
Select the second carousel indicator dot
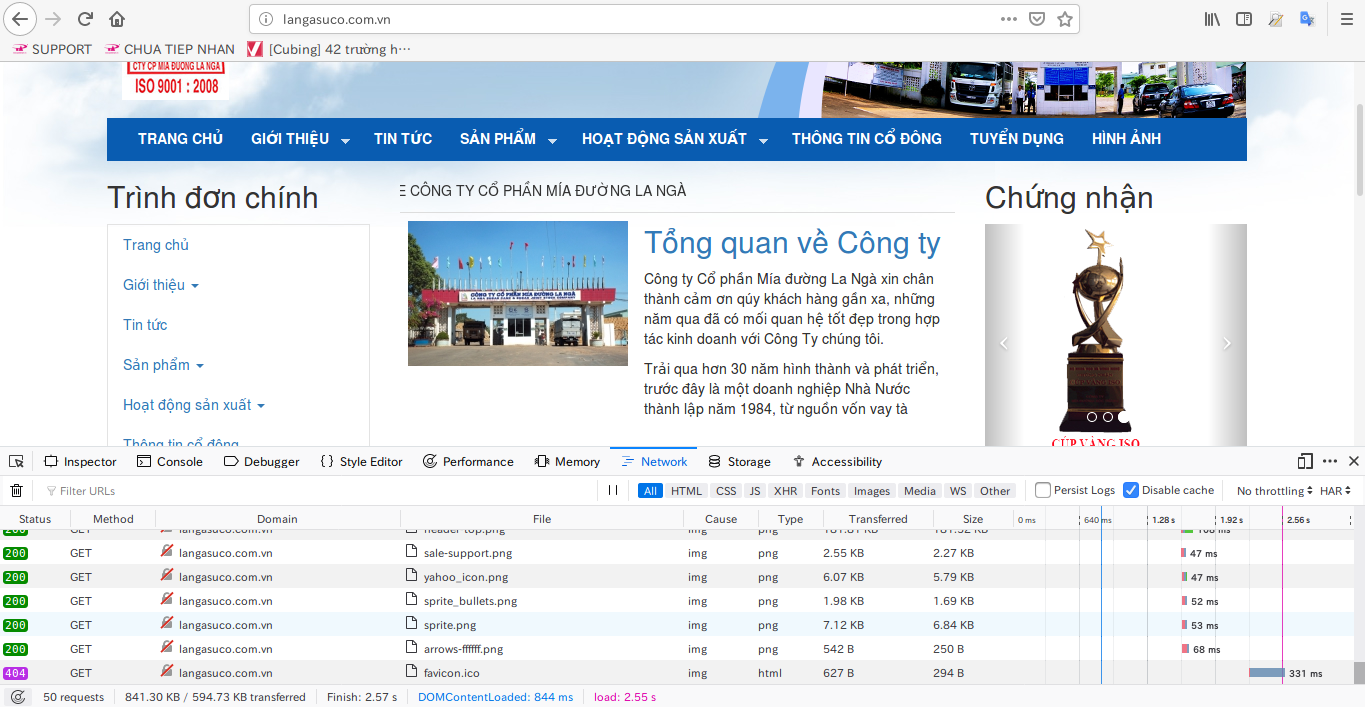(x=1108, y=417)
